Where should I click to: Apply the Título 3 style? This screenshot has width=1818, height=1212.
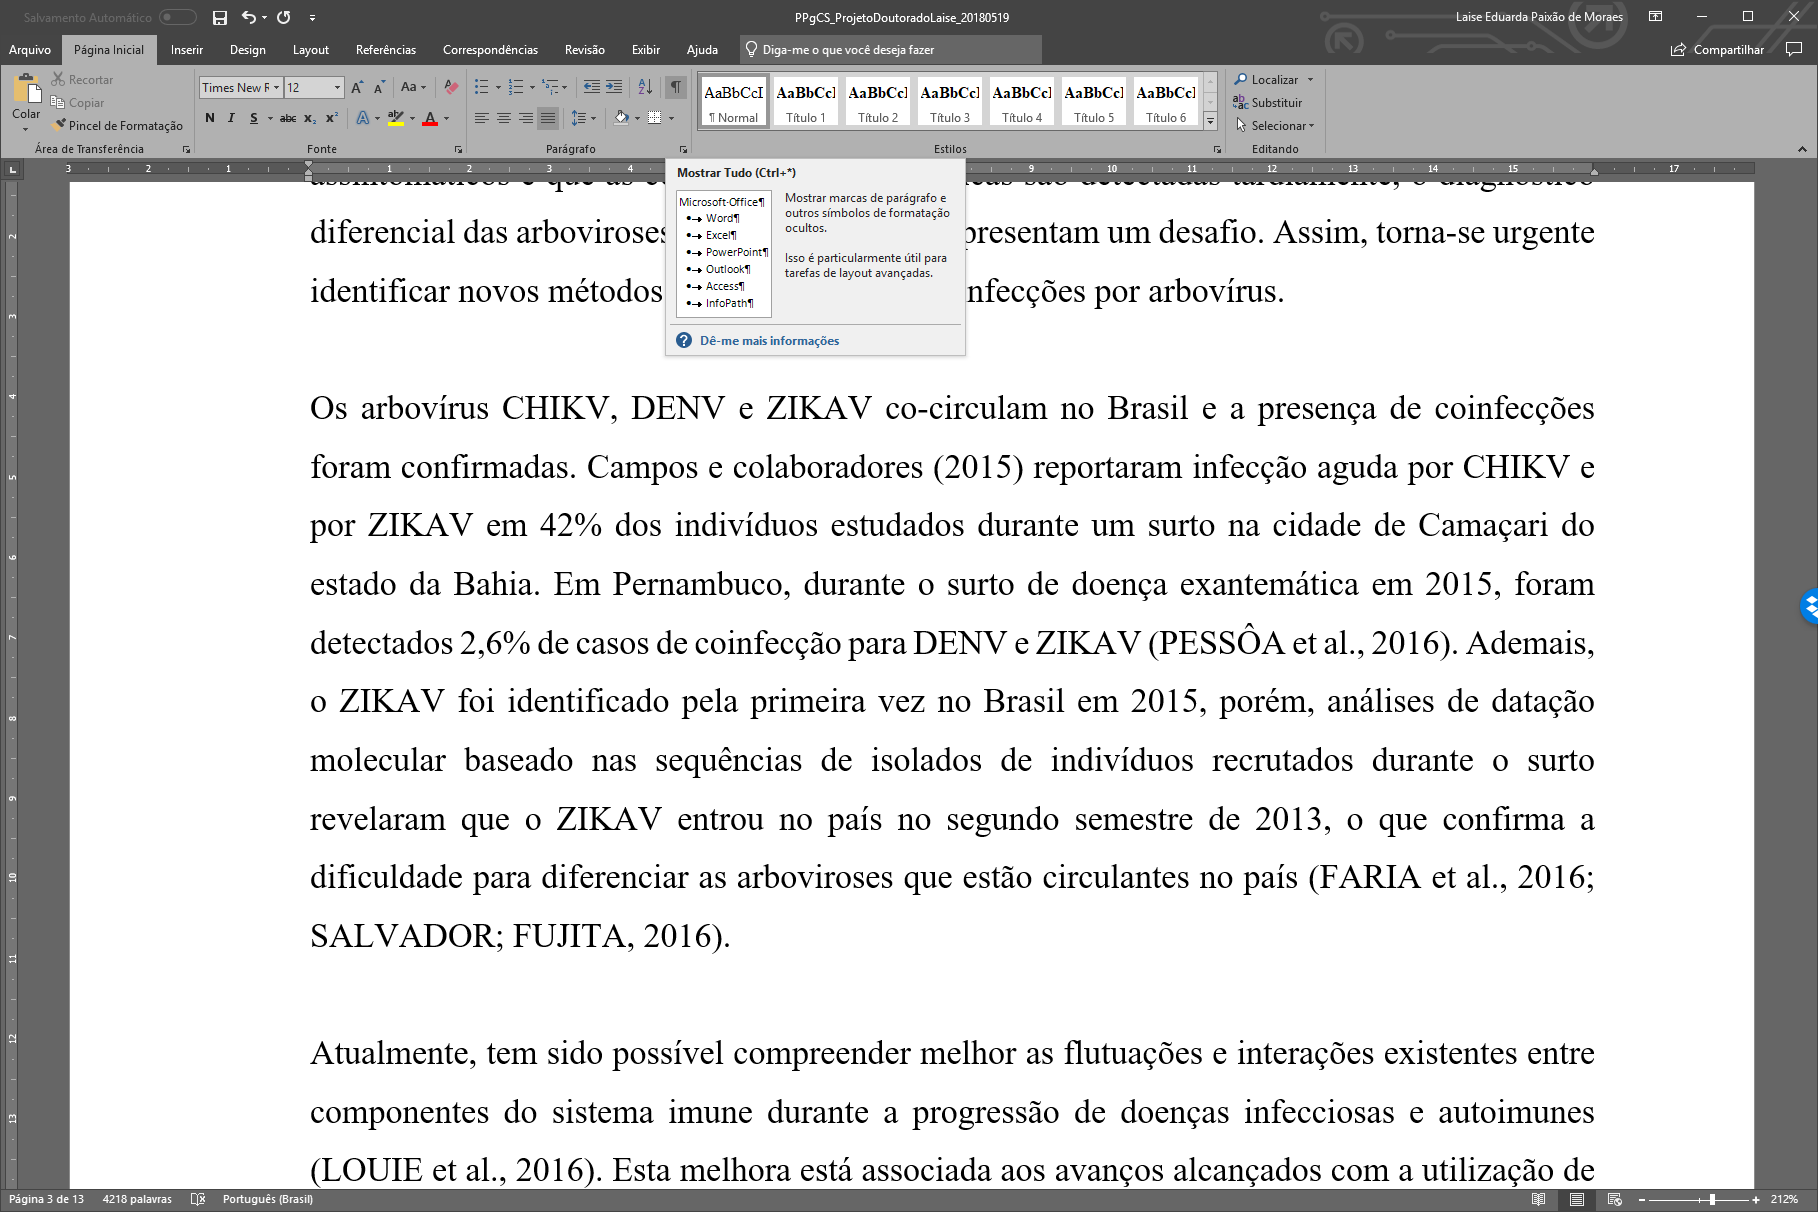[x=950, y=102]
